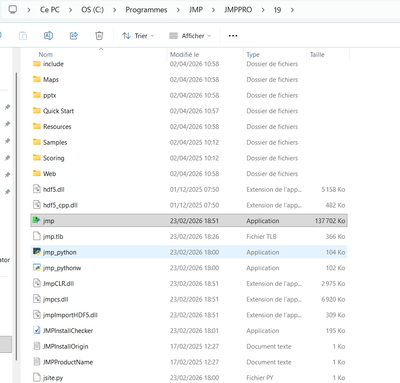
Task: Expand the chevron after JMP in path
Action: pos(213,10)
